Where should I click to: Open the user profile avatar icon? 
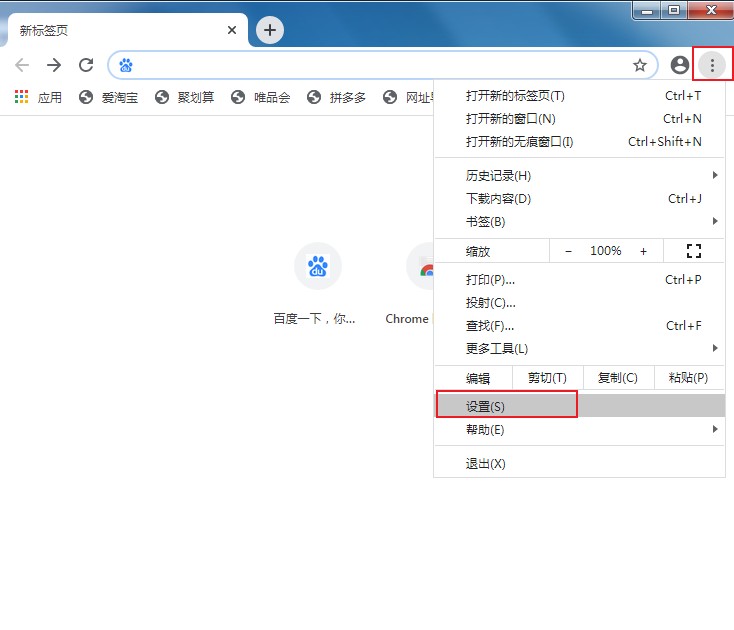pos(679,65)
